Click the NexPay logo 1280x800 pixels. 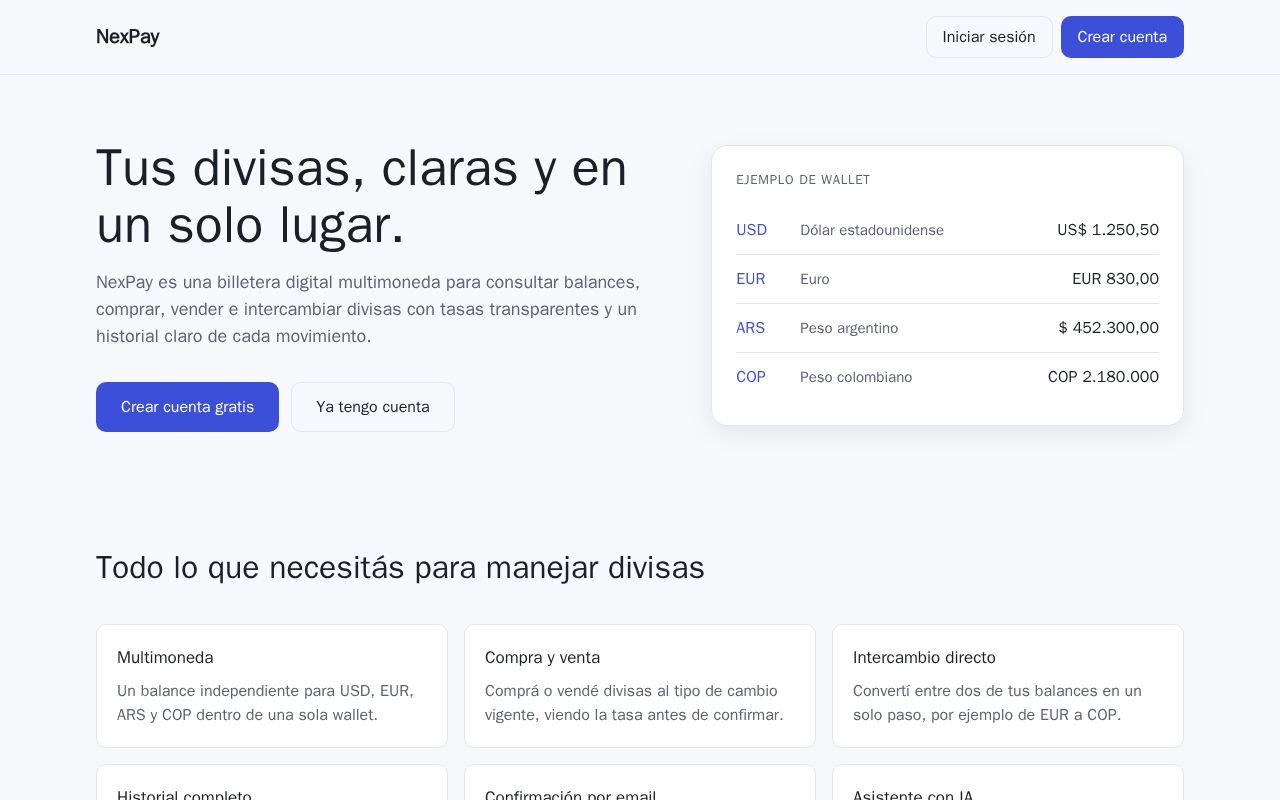[x=127, y=37]
